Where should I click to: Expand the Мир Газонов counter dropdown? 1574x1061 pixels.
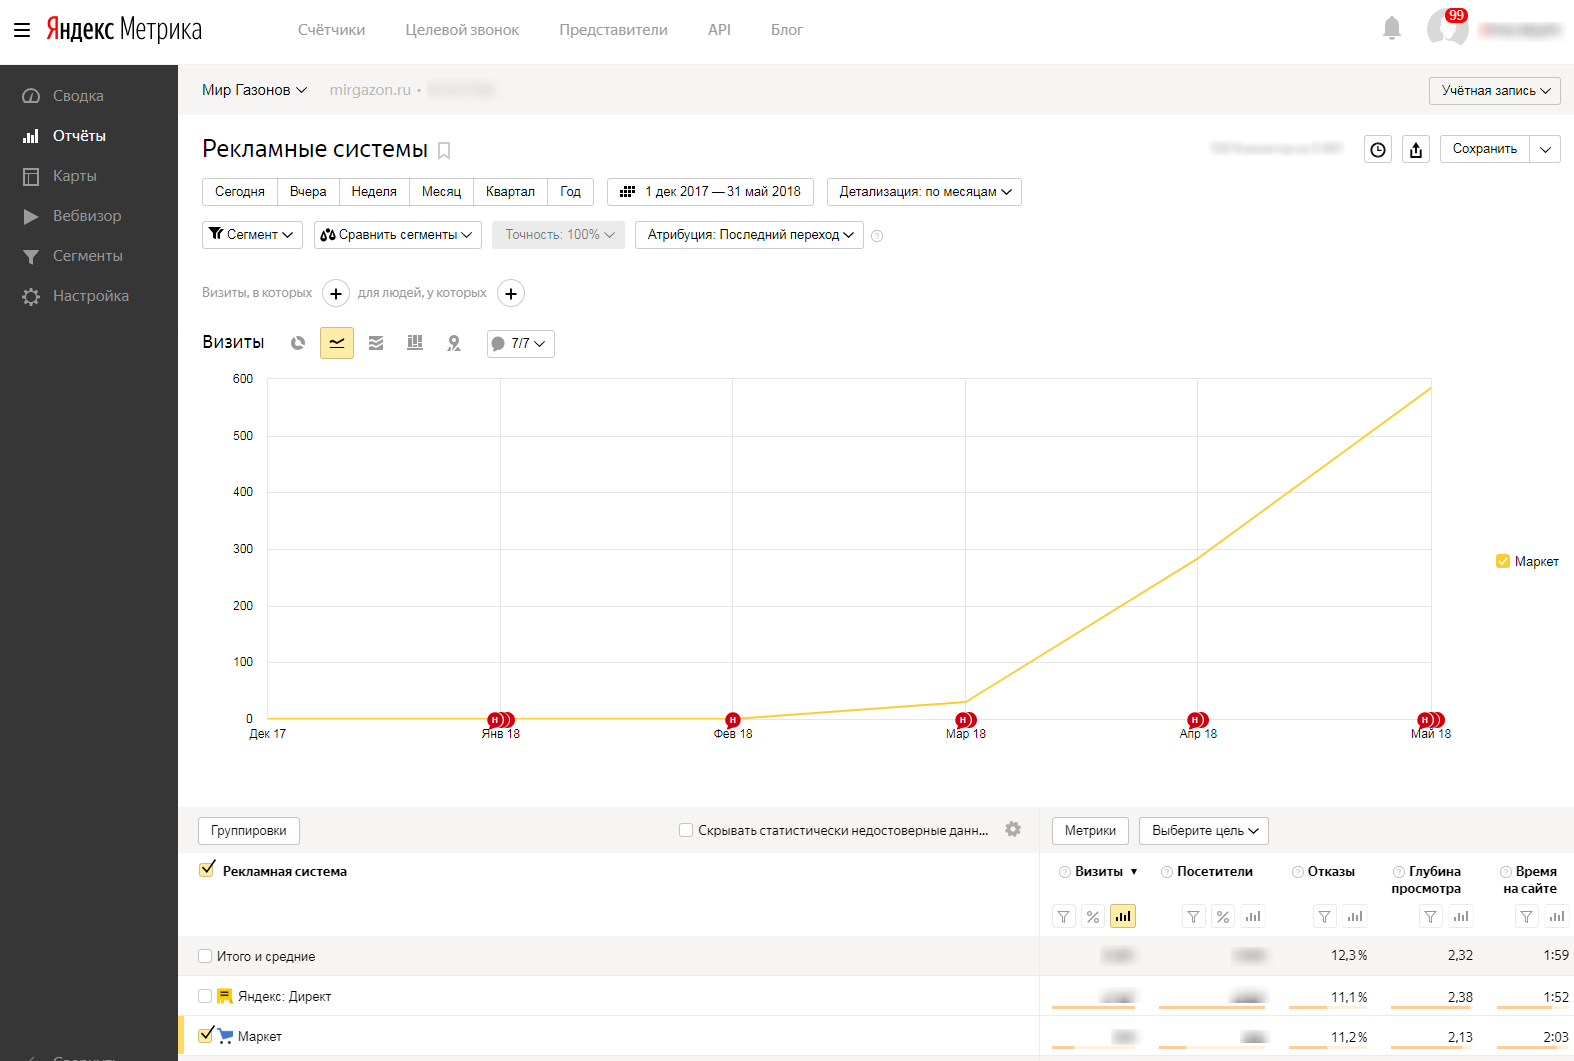[254, 90]
